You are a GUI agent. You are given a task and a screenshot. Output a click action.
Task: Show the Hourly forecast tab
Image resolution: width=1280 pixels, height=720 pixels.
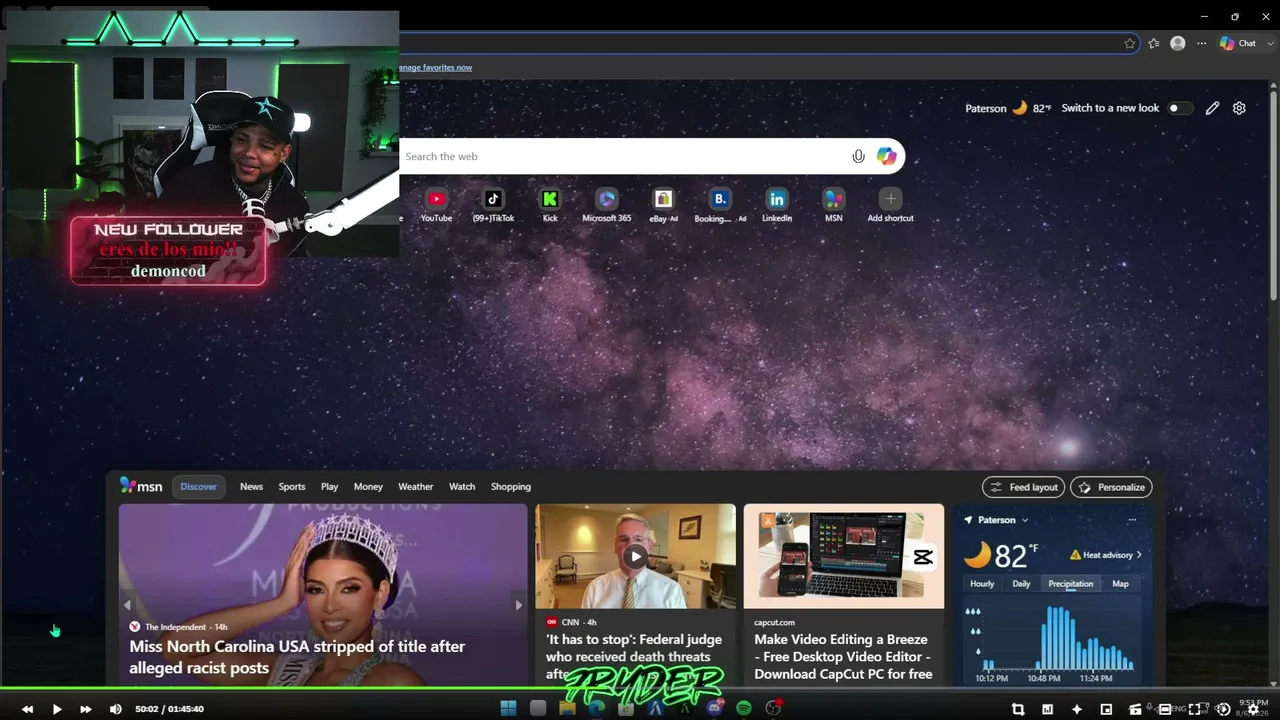coord(982,584)
